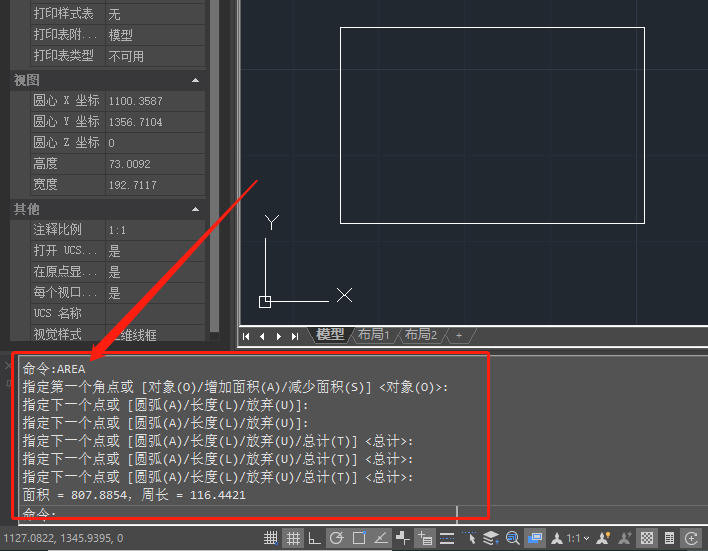Click the checkerboard transparency icon

[647, 538]
